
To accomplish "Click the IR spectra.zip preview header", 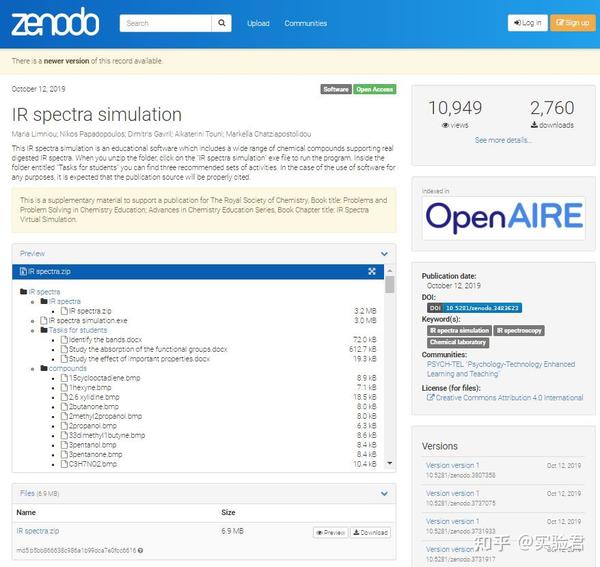I will tap(198, 271).
